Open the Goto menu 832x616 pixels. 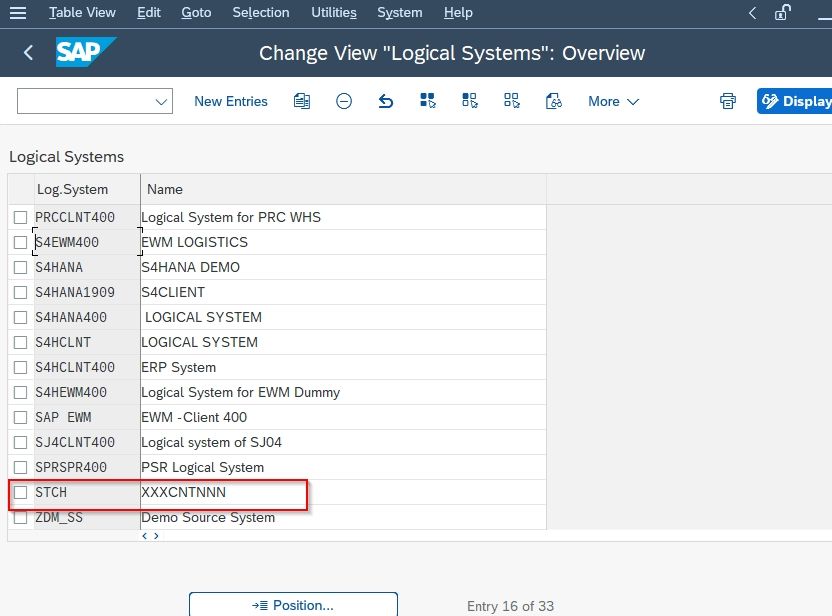[196, 13]
